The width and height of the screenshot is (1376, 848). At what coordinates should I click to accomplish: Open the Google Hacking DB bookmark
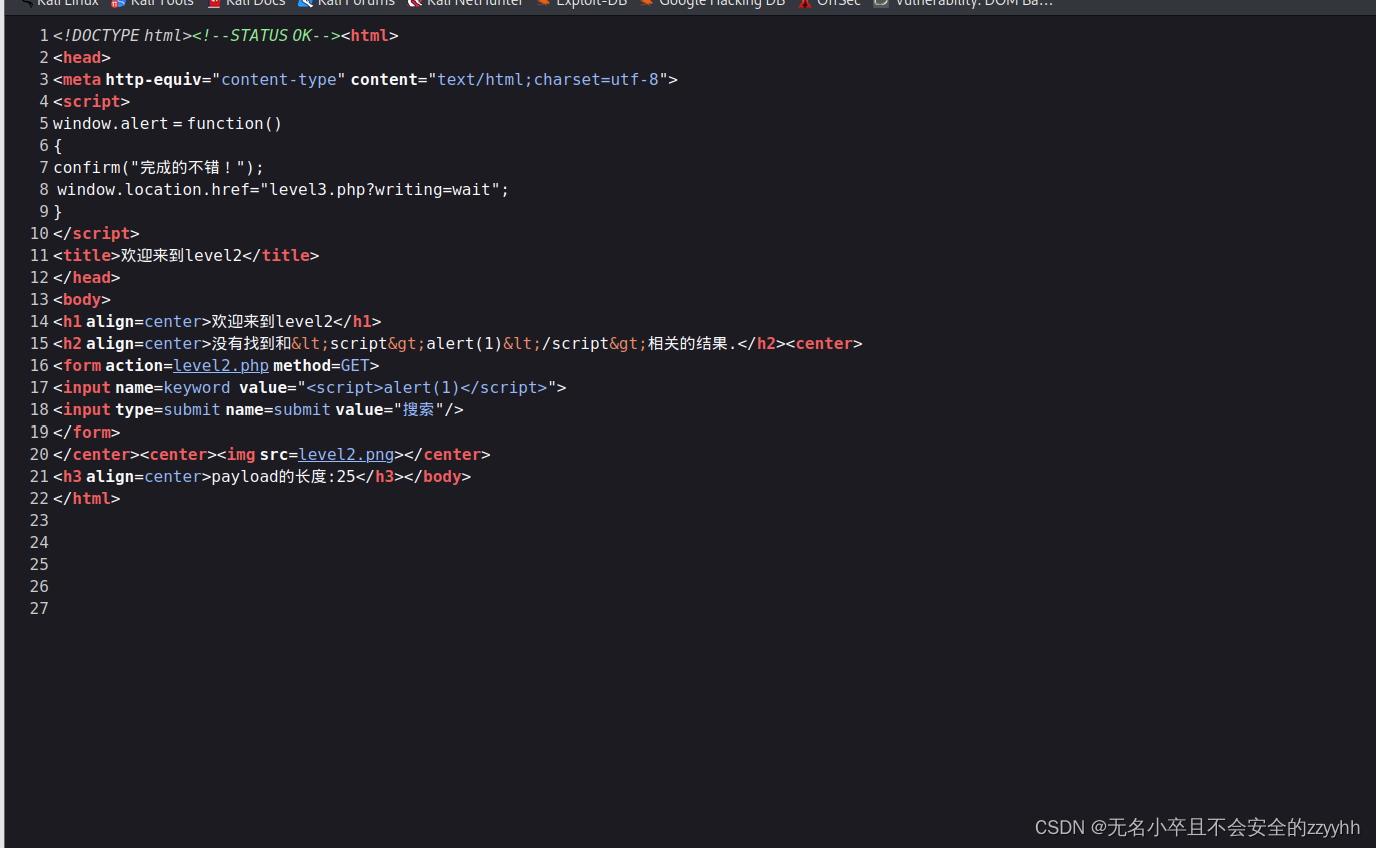pos(712,3)
